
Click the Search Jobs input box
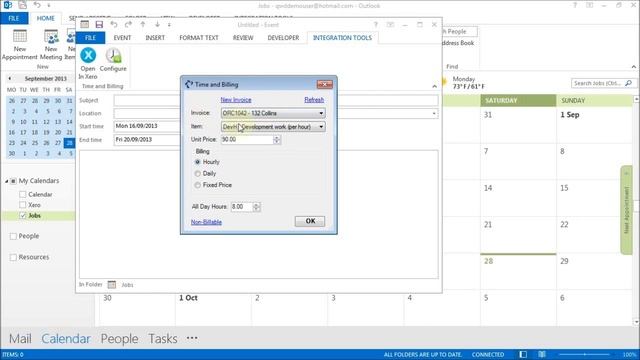pyautogui.click(x=598, y=83)
